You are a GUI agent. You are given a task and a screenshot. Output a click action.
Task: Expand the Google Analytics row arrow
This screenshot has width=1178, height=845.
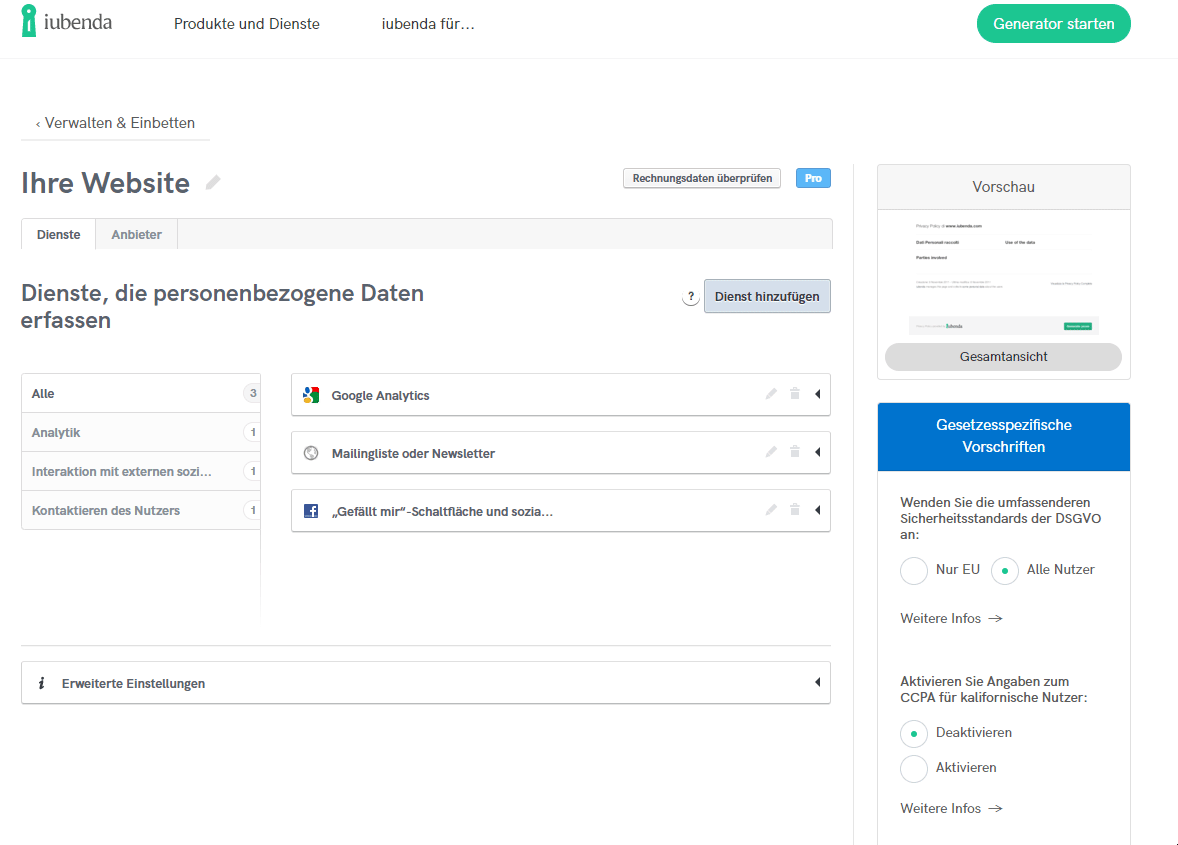[817, 395]
